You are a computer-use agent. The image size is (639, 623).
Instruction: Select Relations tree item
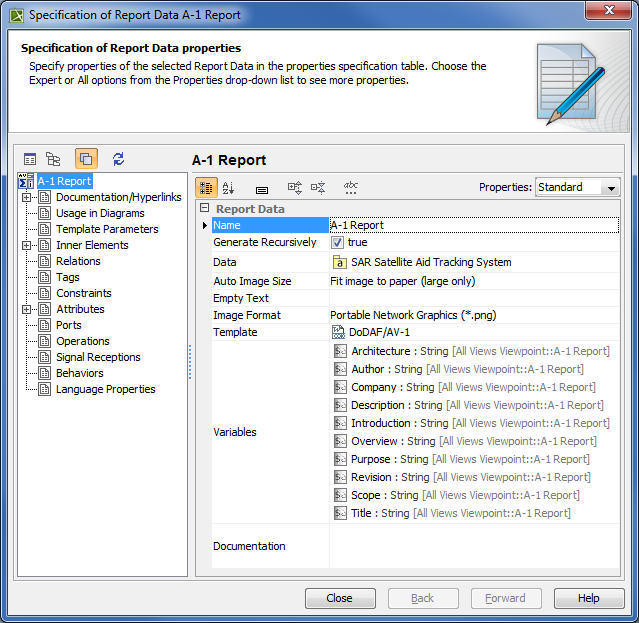click(78, 261)
